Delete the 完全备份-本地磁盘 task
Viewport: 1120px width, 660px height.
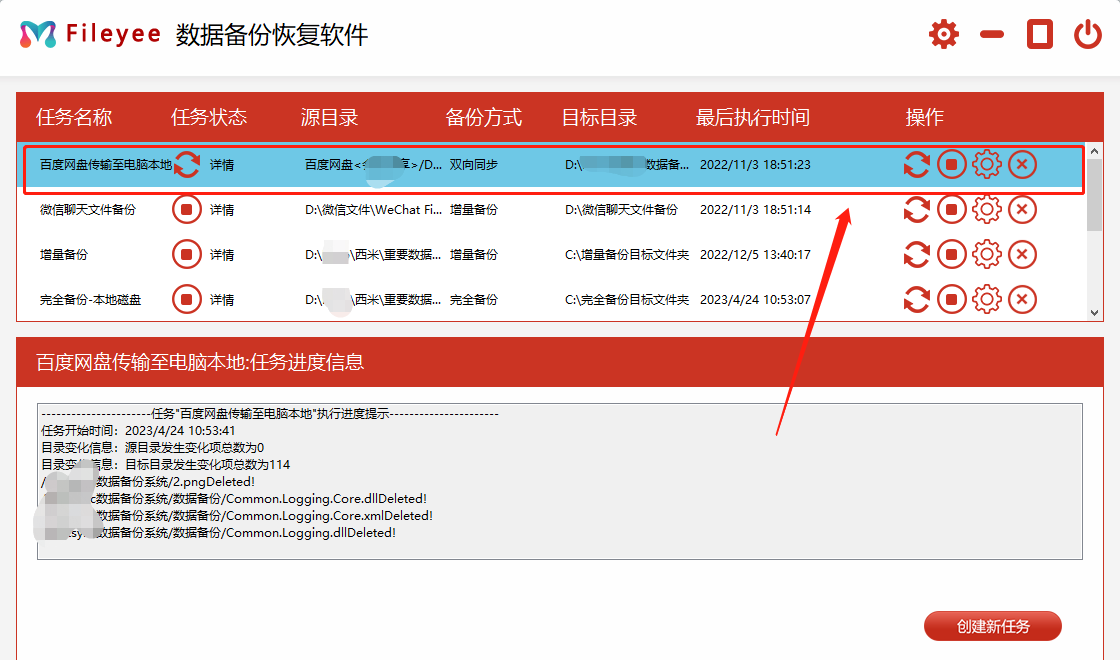[x=1022, y=299]
